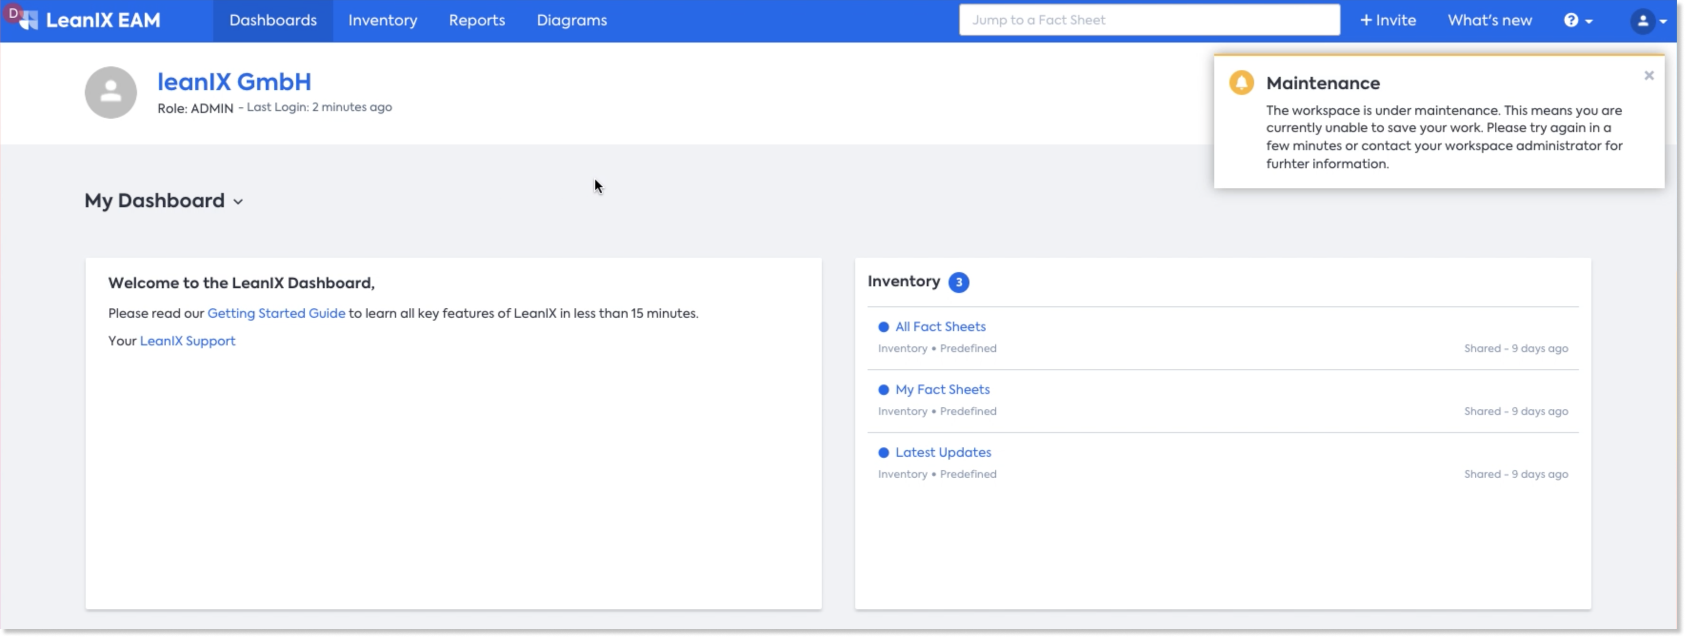Click the 'Last Login: 2 minutes ago' text
This screenshot has width=1685, height=637.
[x=319, y=107]
